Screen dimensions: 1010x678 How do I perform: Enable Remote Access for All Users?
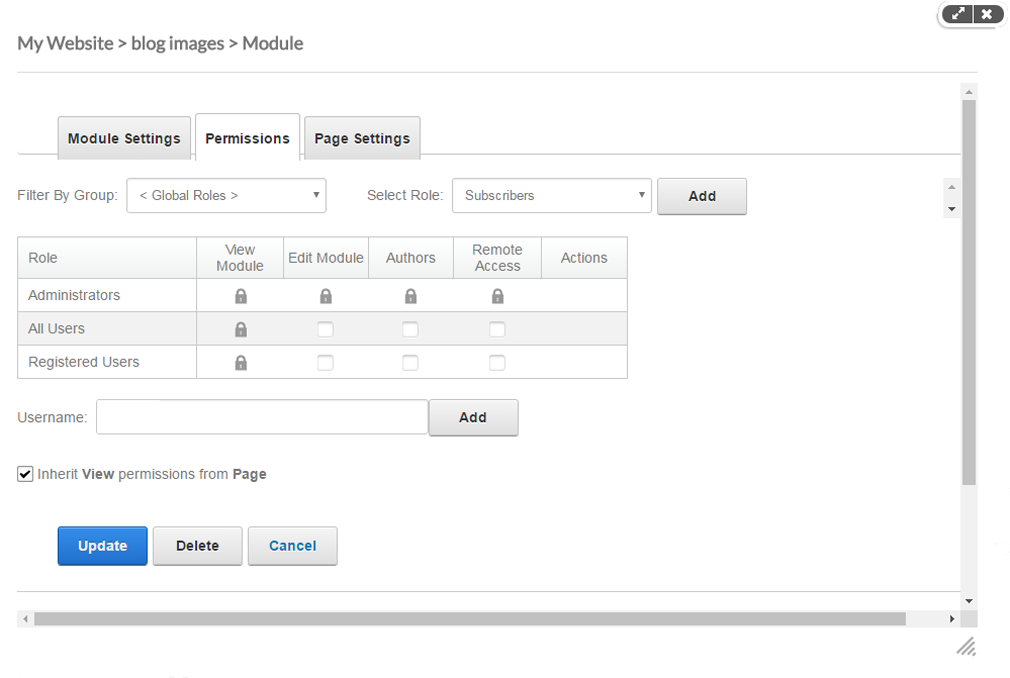(x=497, y=329)
